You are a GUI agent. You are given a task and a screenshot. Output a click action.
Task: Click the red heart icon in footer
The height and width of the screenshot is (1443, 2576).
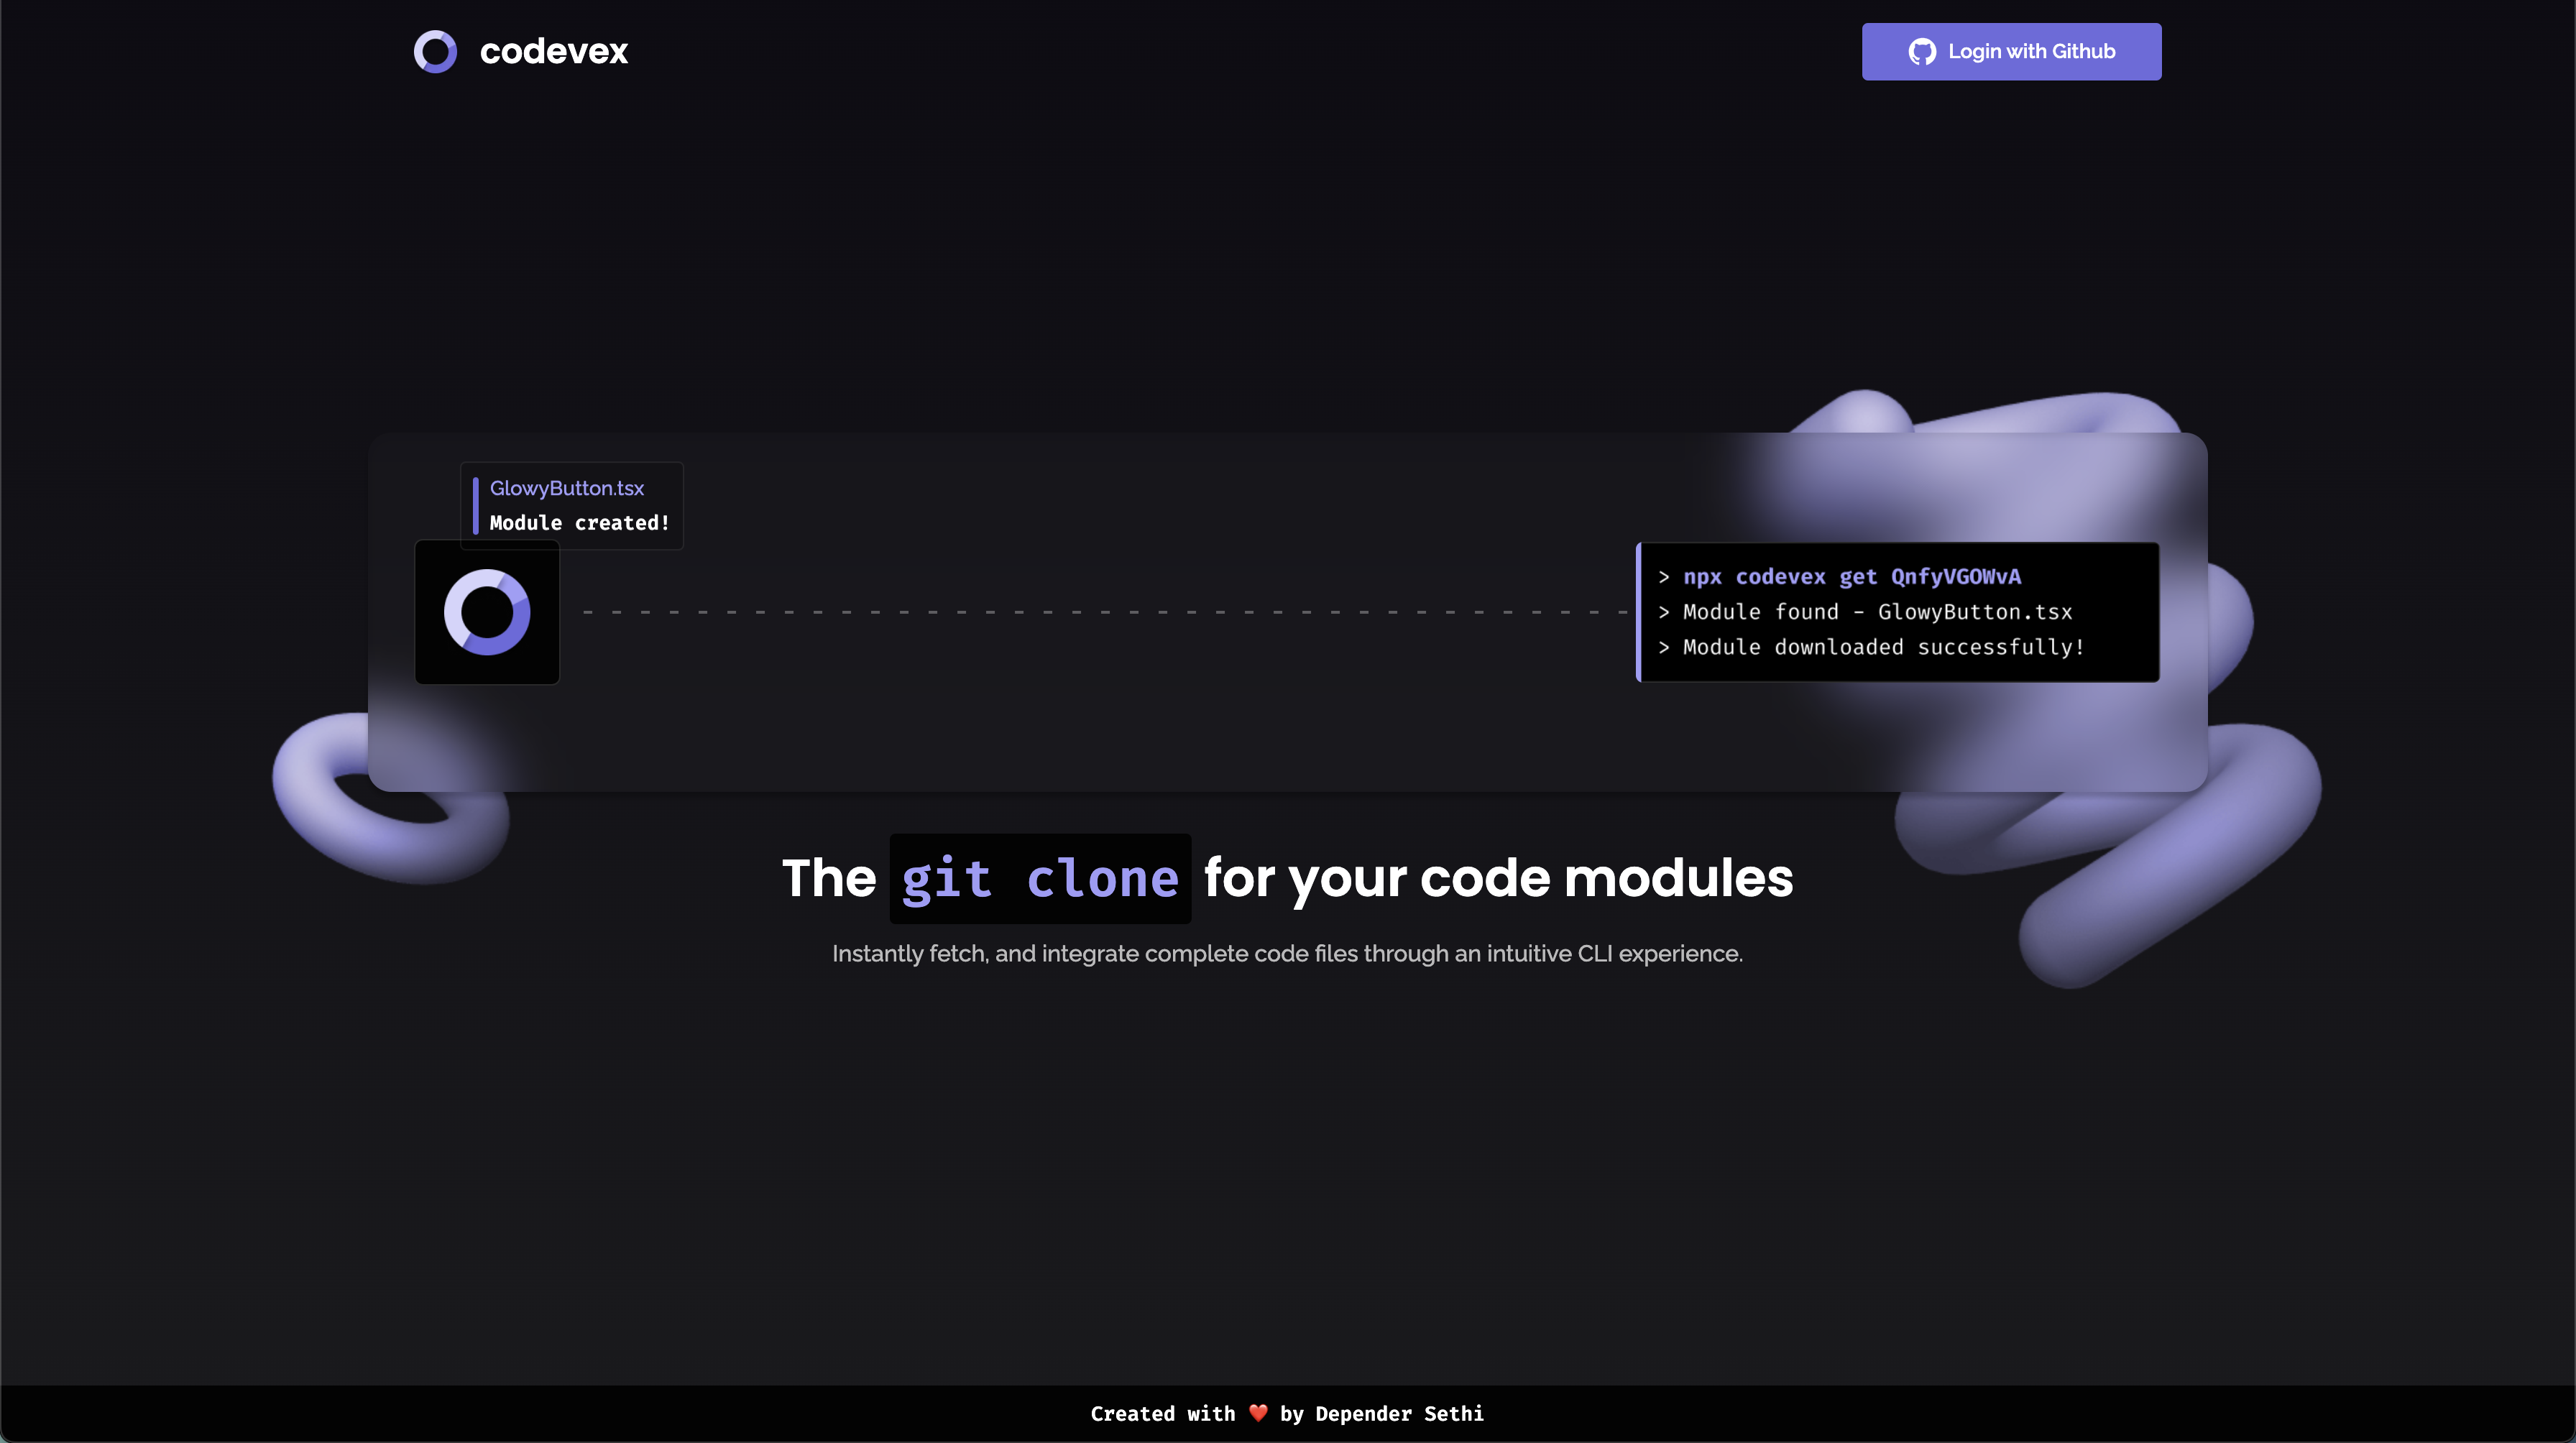coord(1258,1413)
